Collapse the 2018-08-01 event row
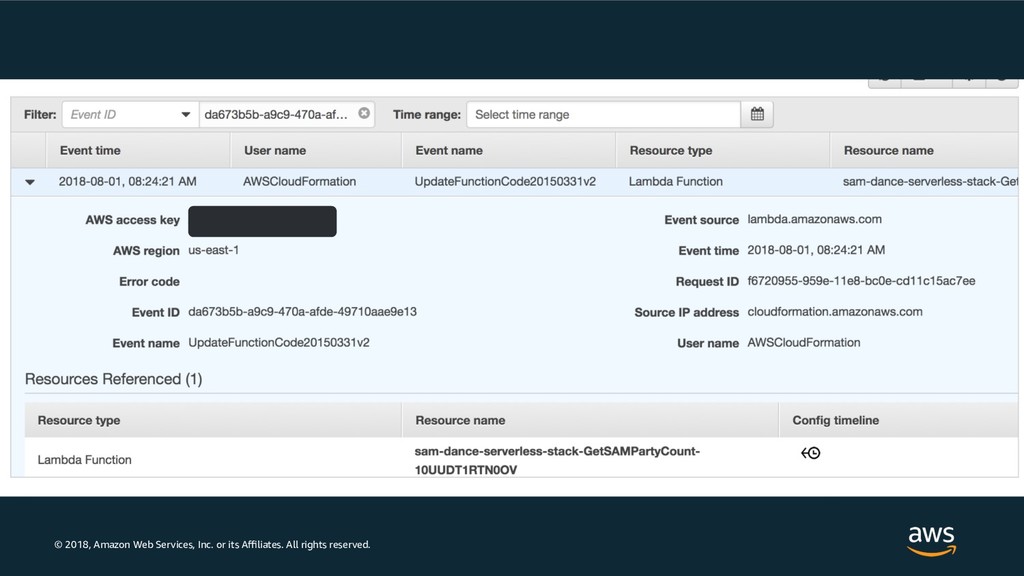Image resolution: width=1024 pixels, height=576 pixels. [x=30, y=182]
